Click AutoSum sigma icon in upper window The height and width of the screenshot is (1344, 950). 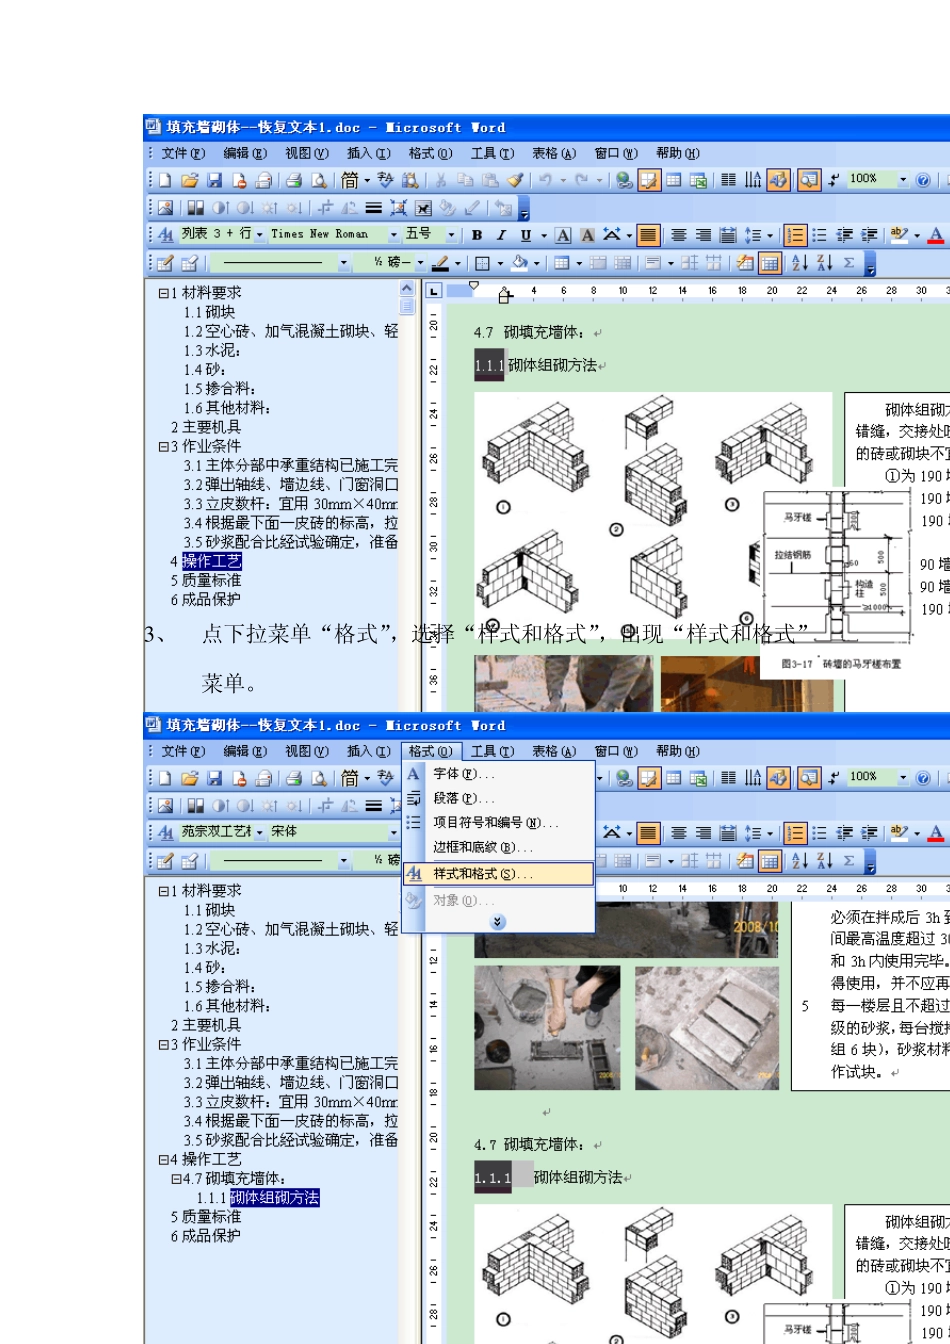(849, 263)
